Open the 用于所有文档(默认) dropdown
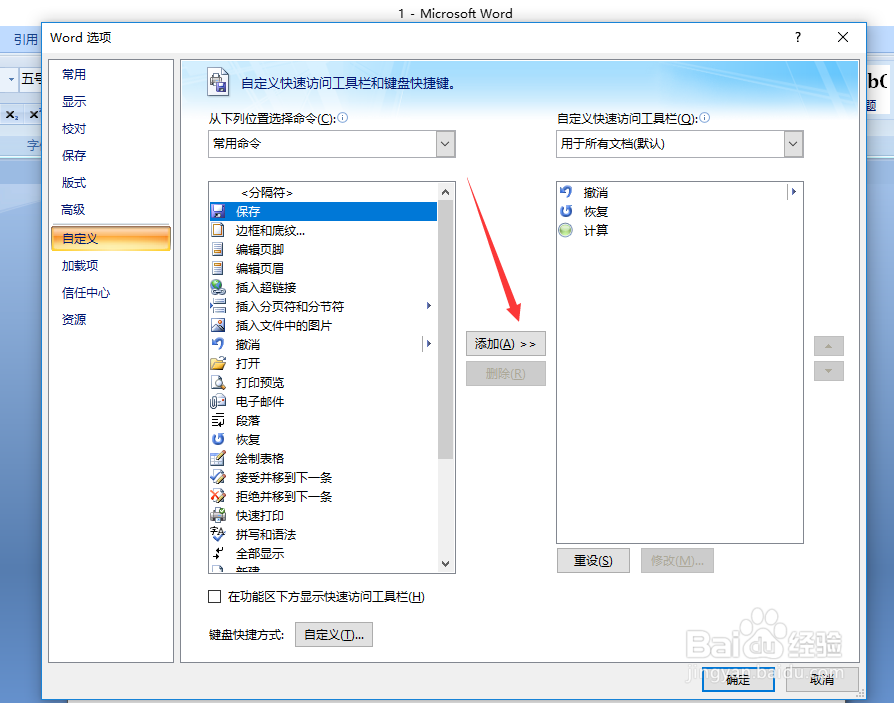 pyautogui.click(x=793, y=144)
